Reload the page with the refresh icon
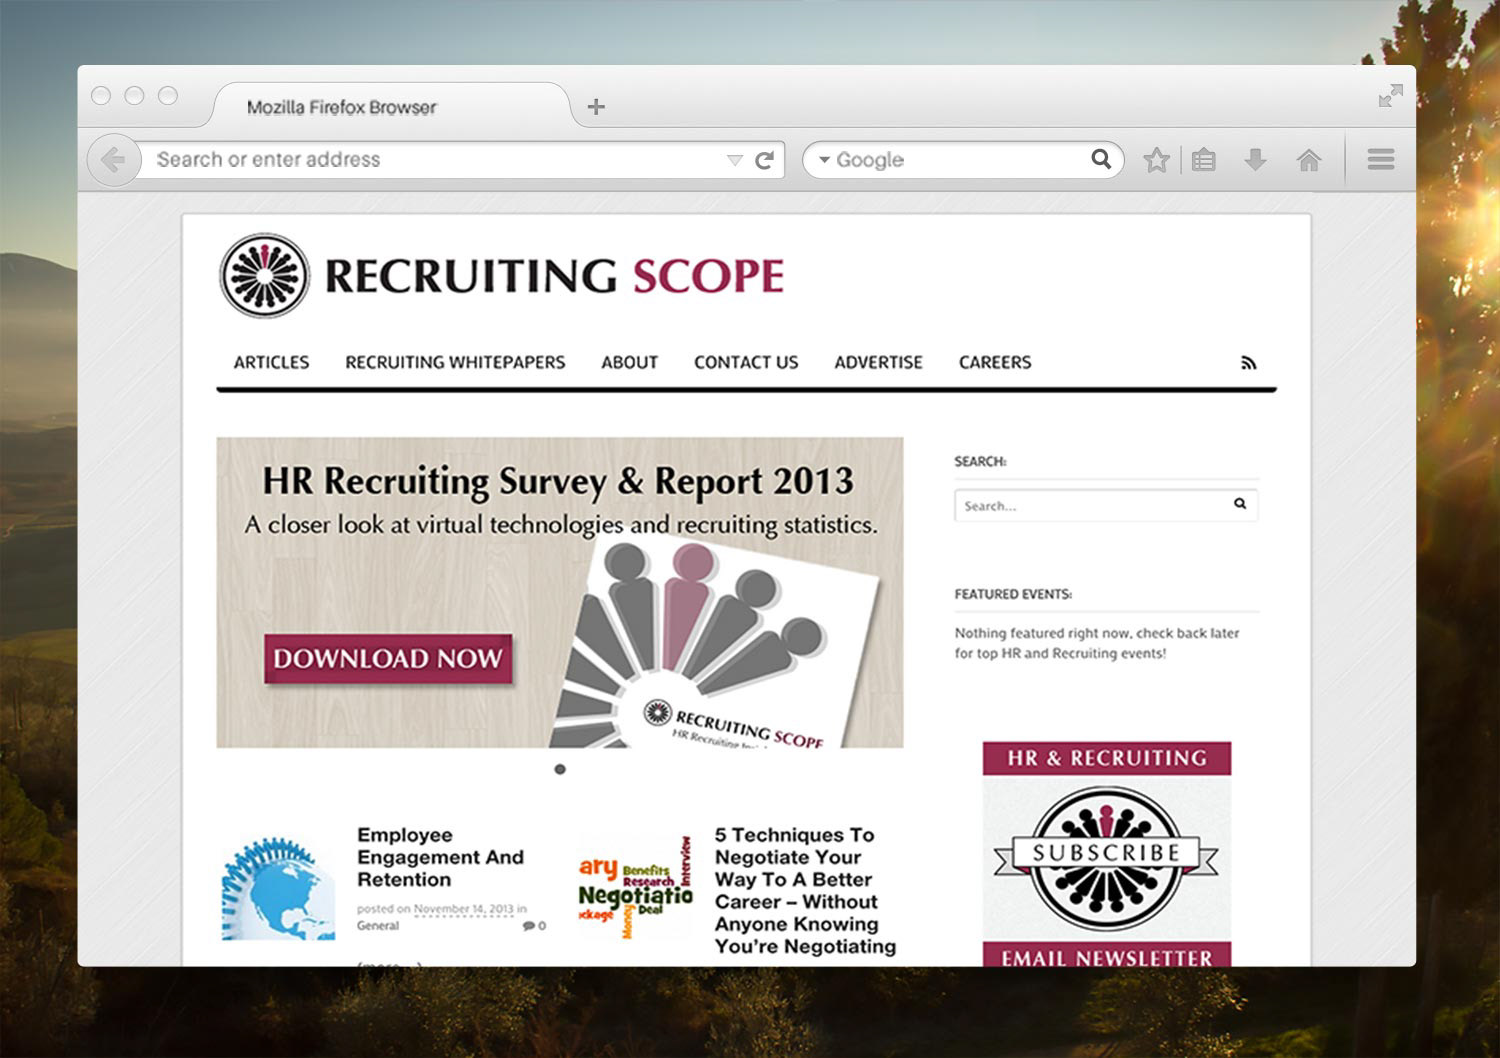 (x=765, y=160)
